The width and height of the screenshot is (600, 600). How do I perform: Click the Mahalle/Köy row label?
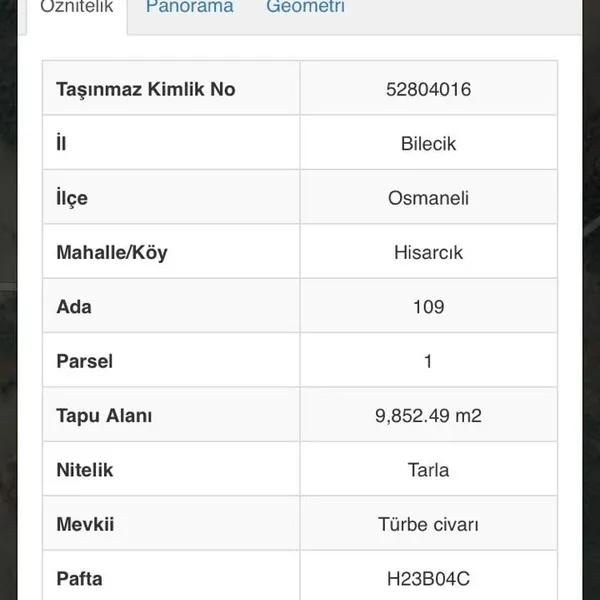point(112,253)
